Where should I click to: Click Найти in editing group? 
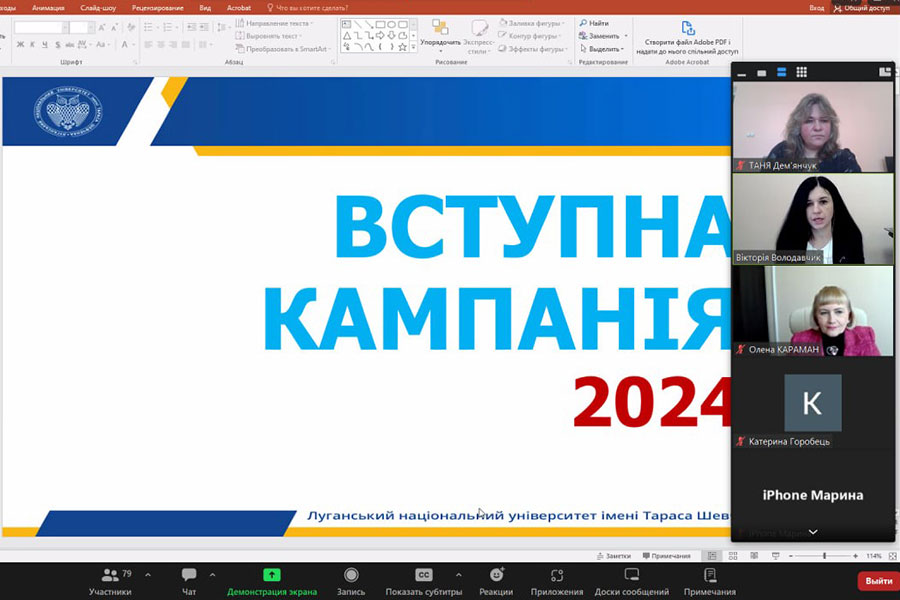pyautogui.click(x=594, y=23)
